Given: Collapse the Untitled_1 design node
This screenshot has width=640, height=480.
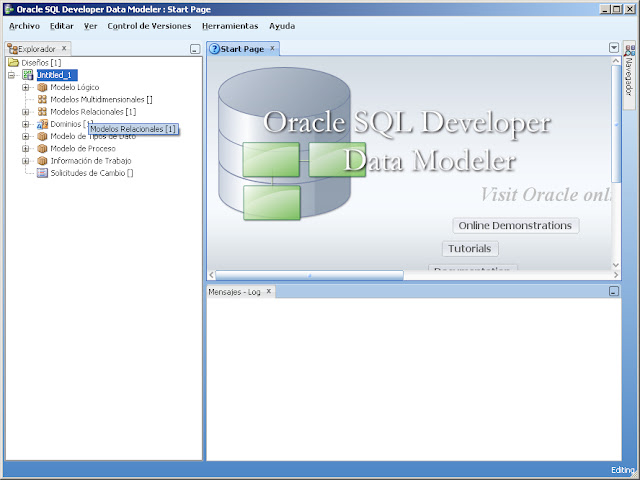Looking at the screenshot, I should click(11, 75).
